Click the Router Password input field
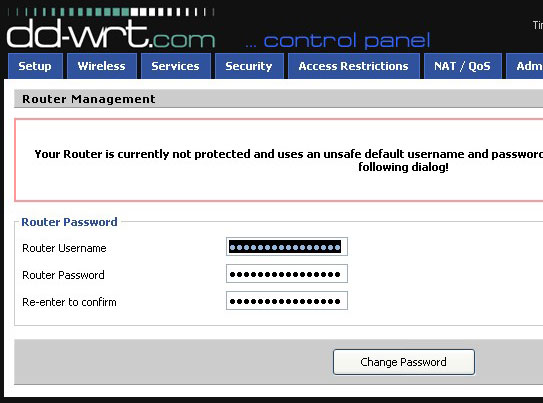Screen dimensions: 543x403 pos(287,274)
